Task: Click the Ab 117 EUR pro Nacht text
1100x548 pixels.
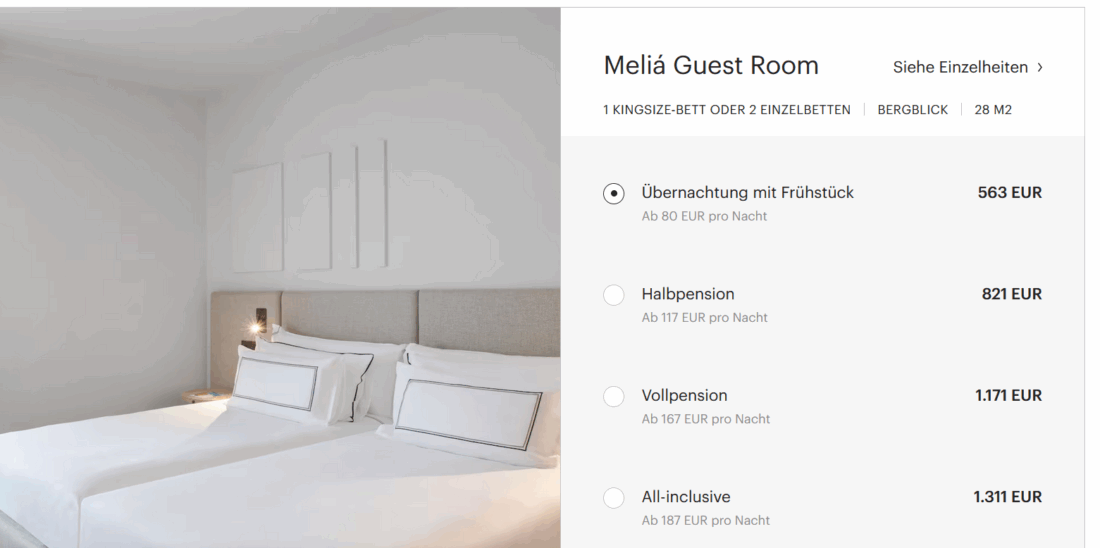Action: pyautogui.click(x=704, y=317)
